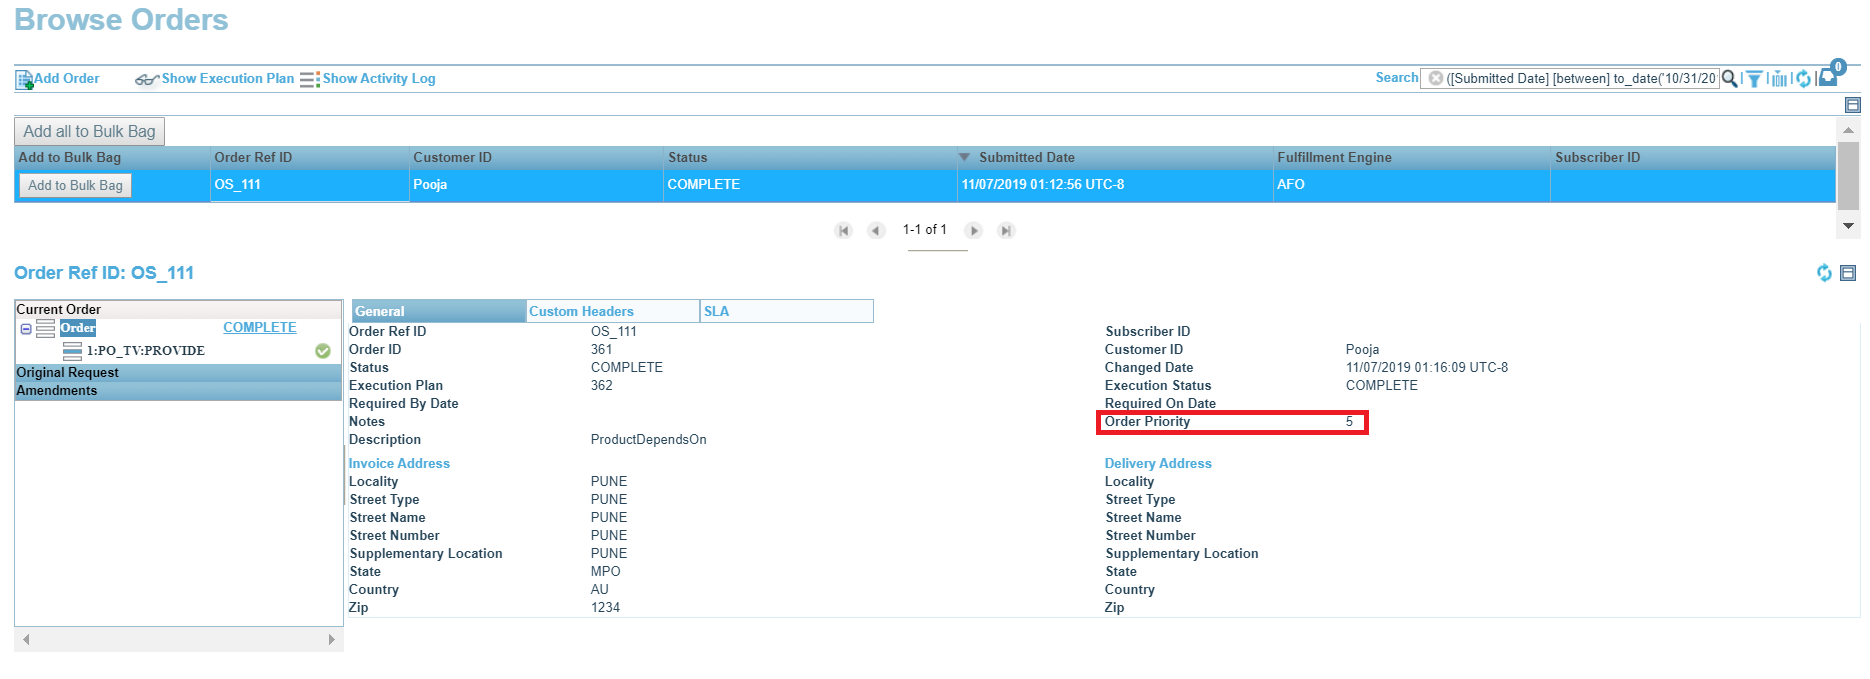Open the COMPLETE status link in tree
This screenshot has height=679, width=1870.
(x=260, y=327)
